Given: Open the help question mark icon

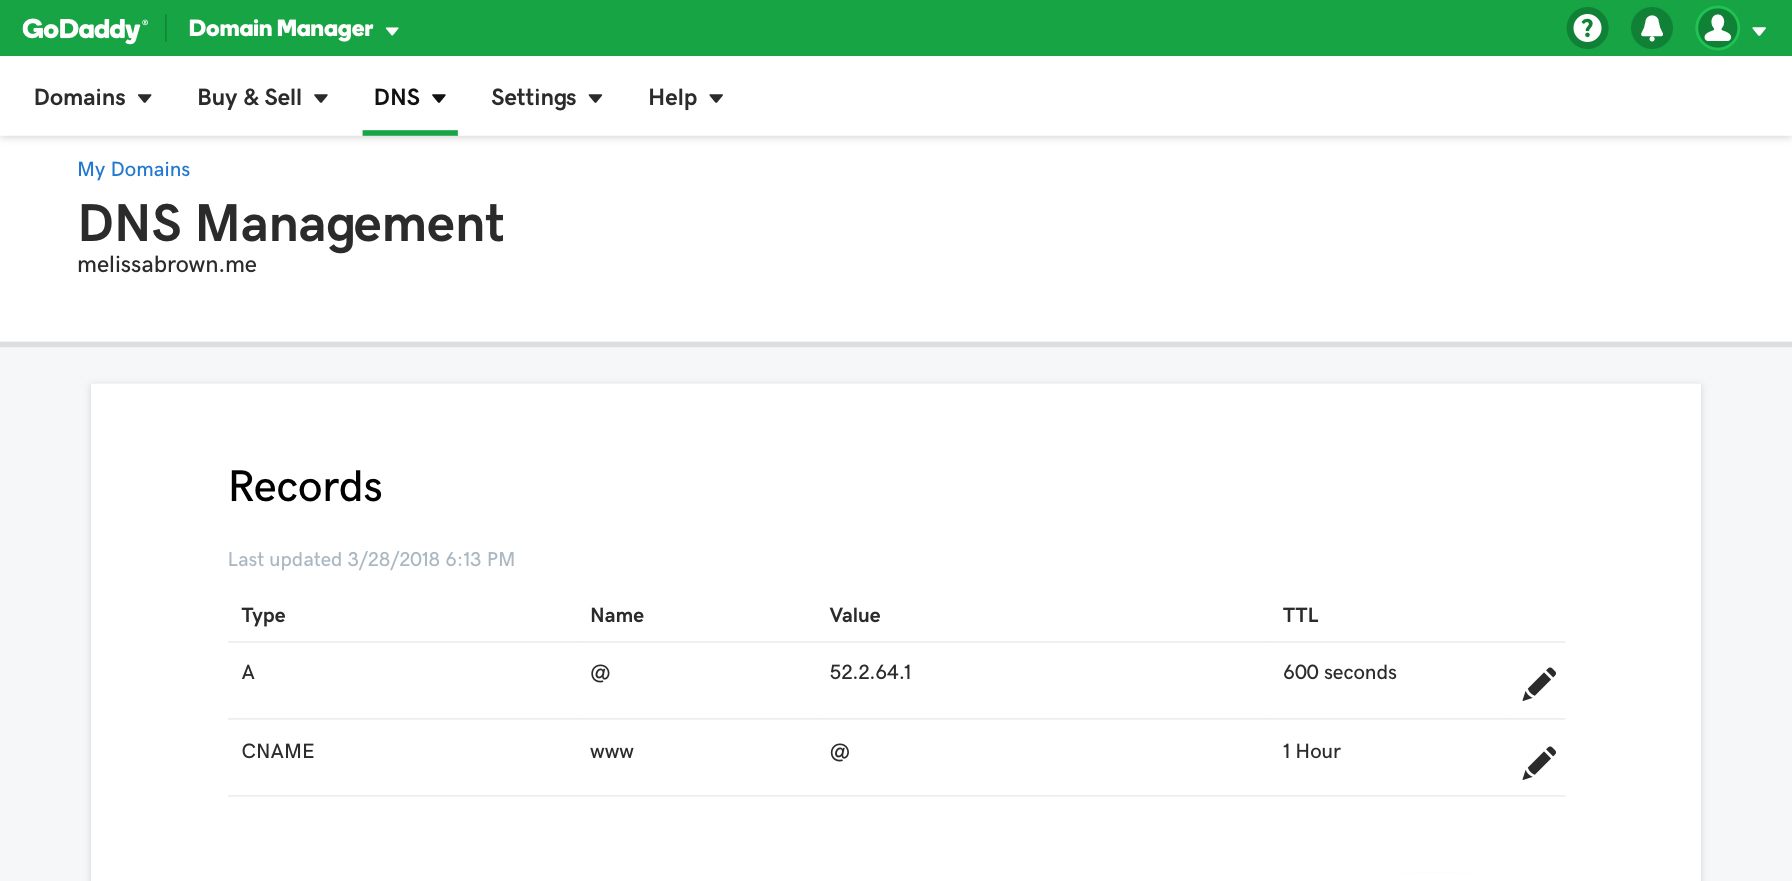Looking at the screenshot, I should (1587, 28).
